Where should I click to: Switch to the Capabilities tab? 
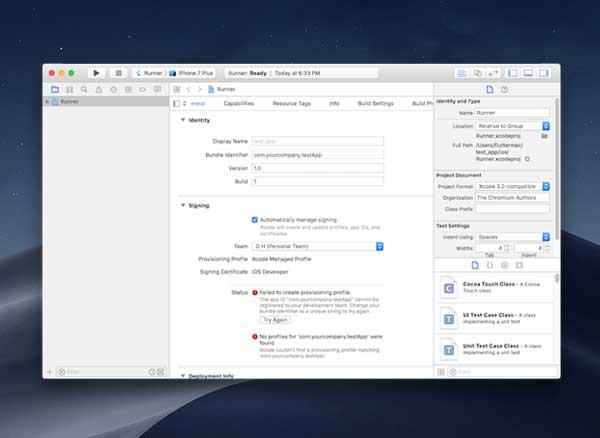pyautogui.click(x=239, y=103)
